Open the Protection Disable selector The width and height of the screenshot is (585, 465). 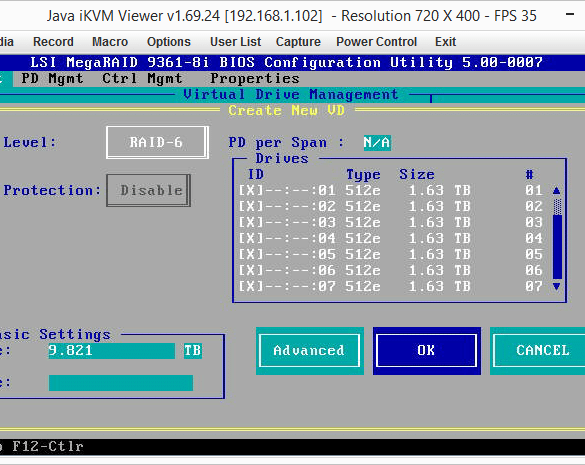(x=148, y=190)
